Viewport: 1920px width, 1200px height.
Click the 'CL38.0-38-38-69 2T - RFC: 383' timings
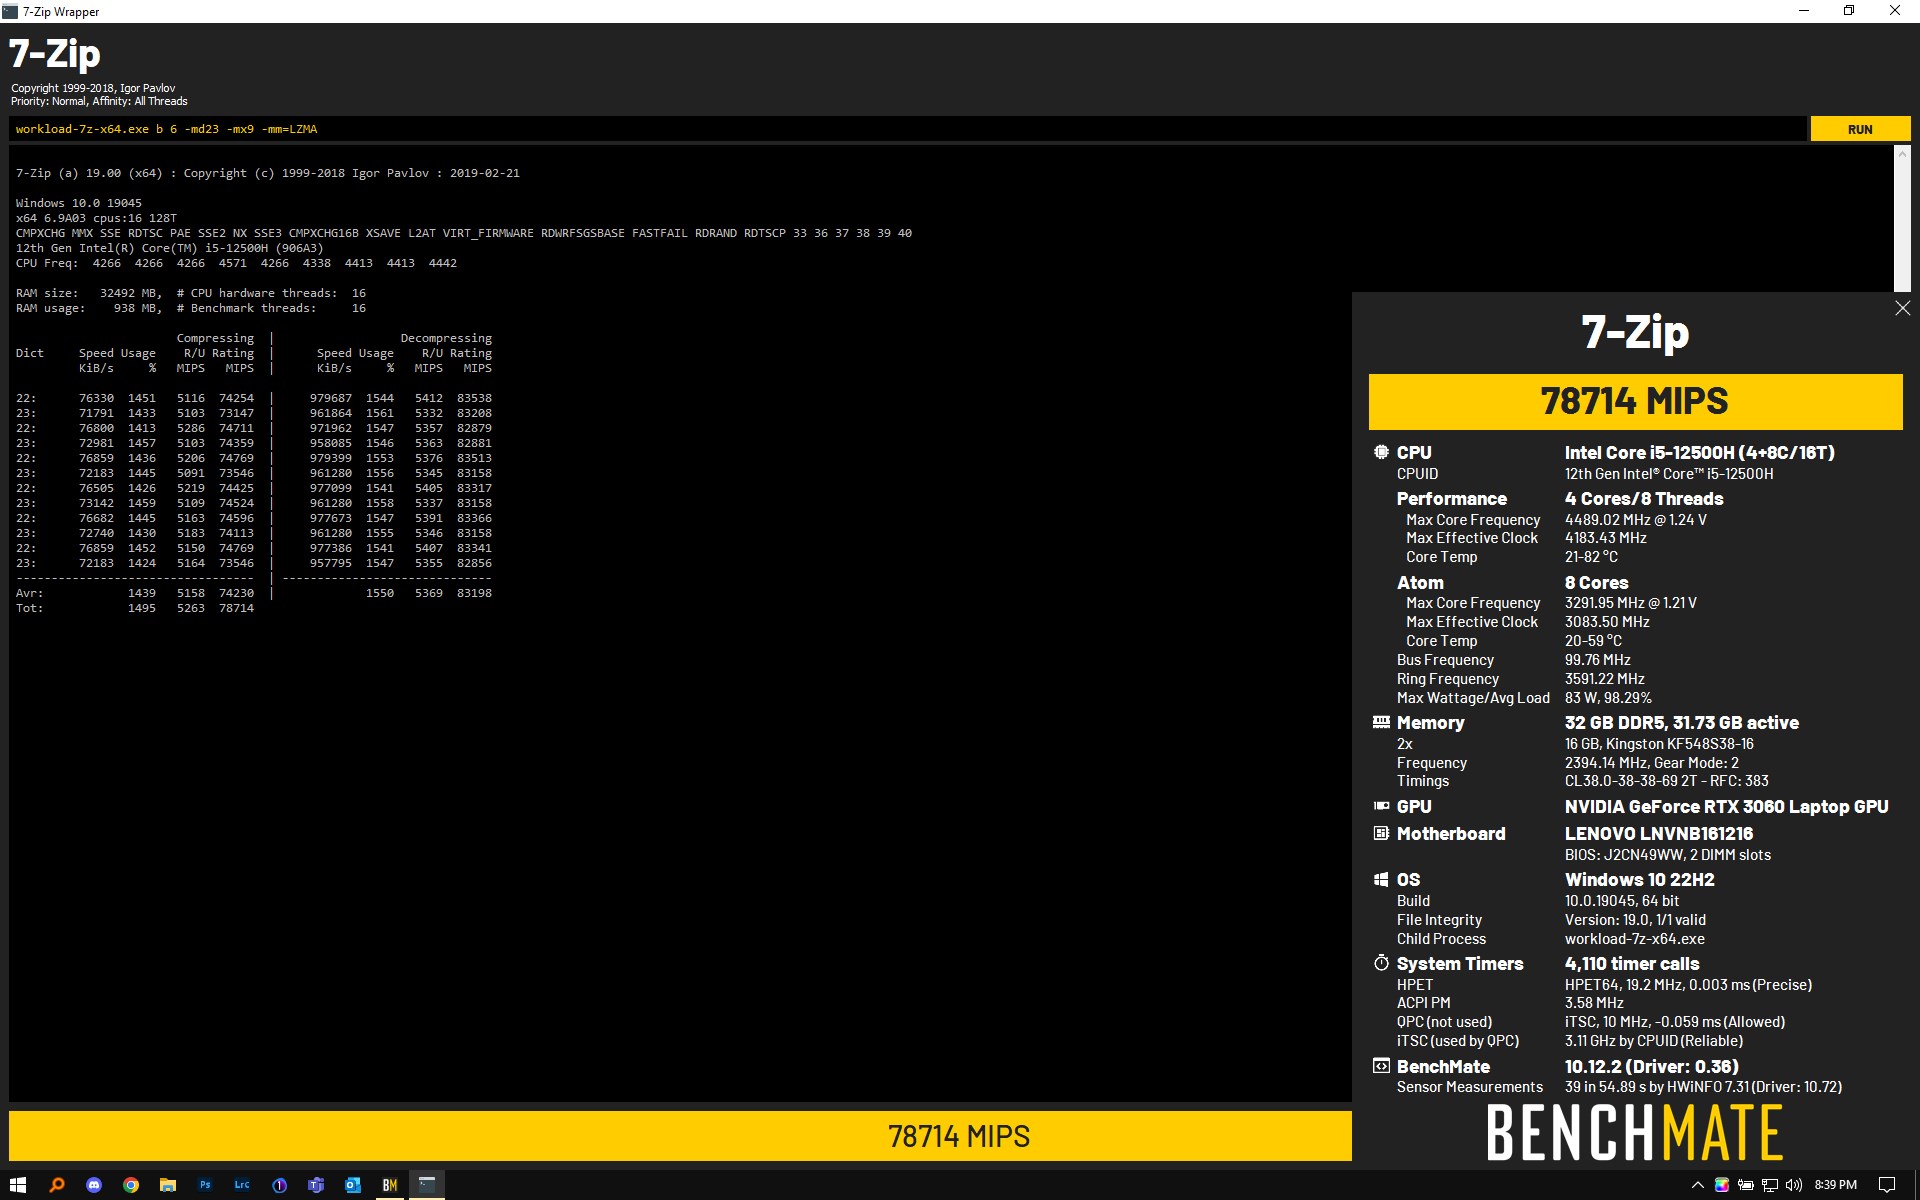1667,781
